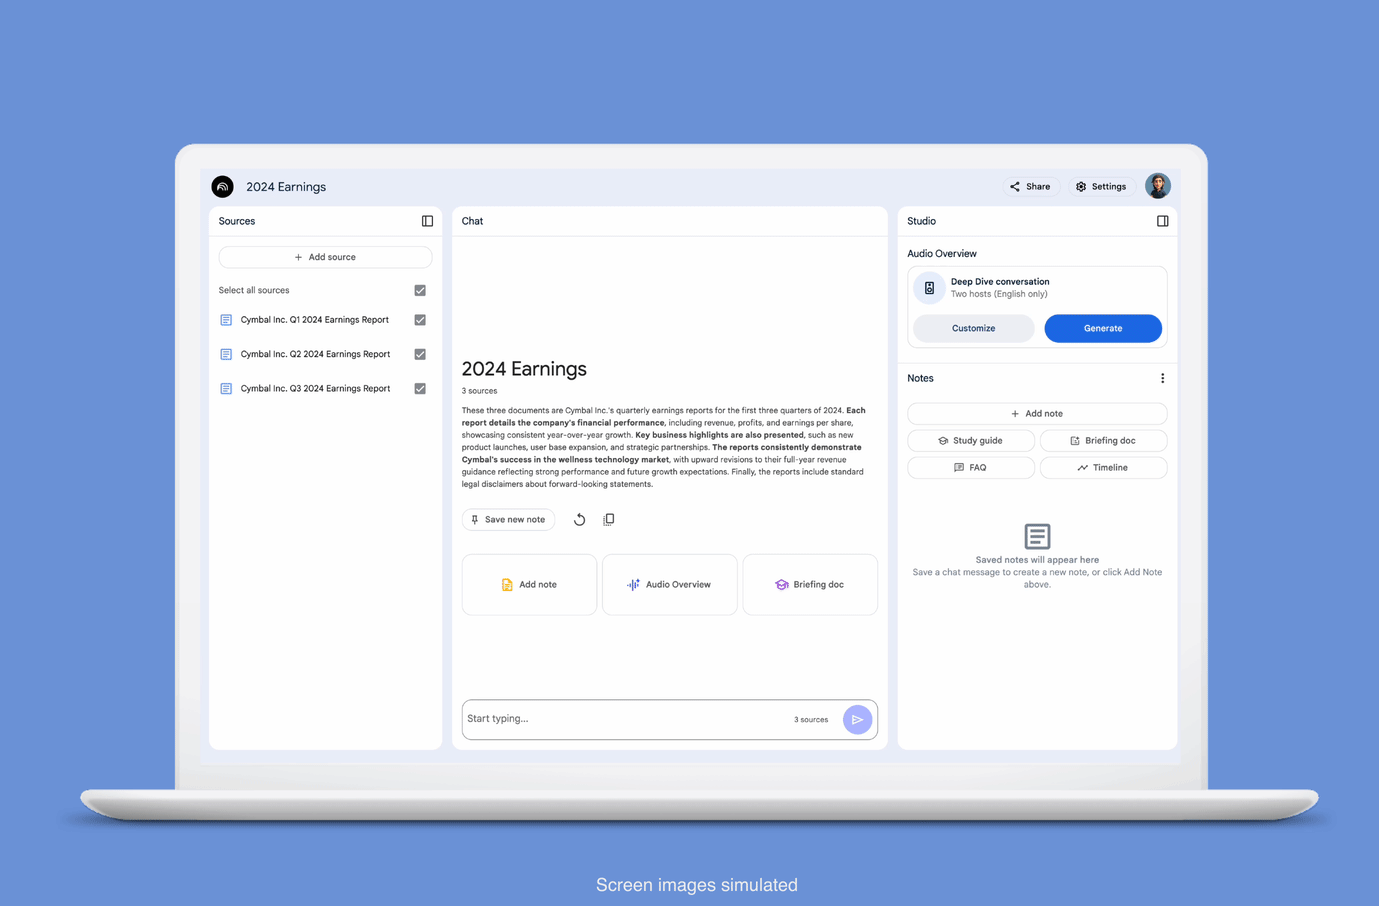Uncheck the Q1 2024 Earnings Report source
1379x906 pixels.
point(419,319)
